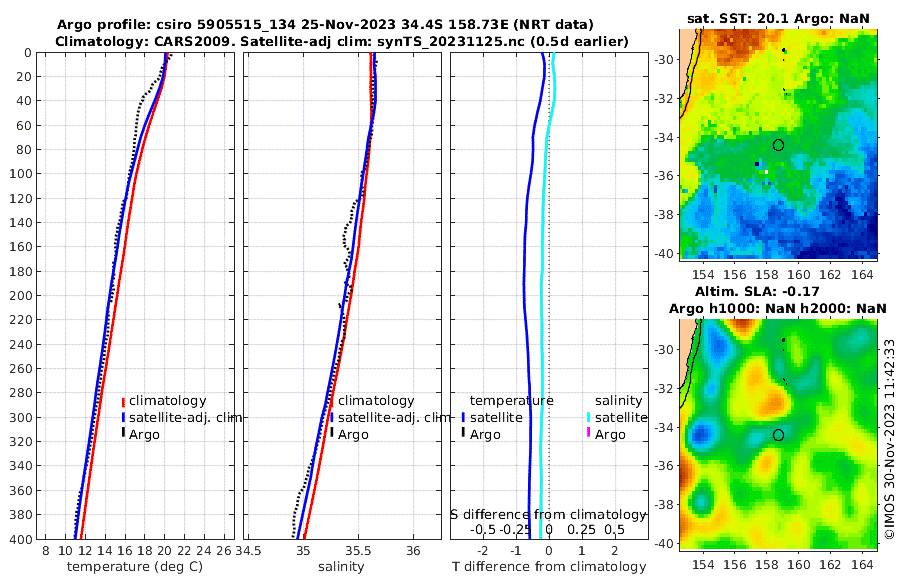Click the 'climatology' legend label in salinity plot
900x580 pixels.
point(376,401)
